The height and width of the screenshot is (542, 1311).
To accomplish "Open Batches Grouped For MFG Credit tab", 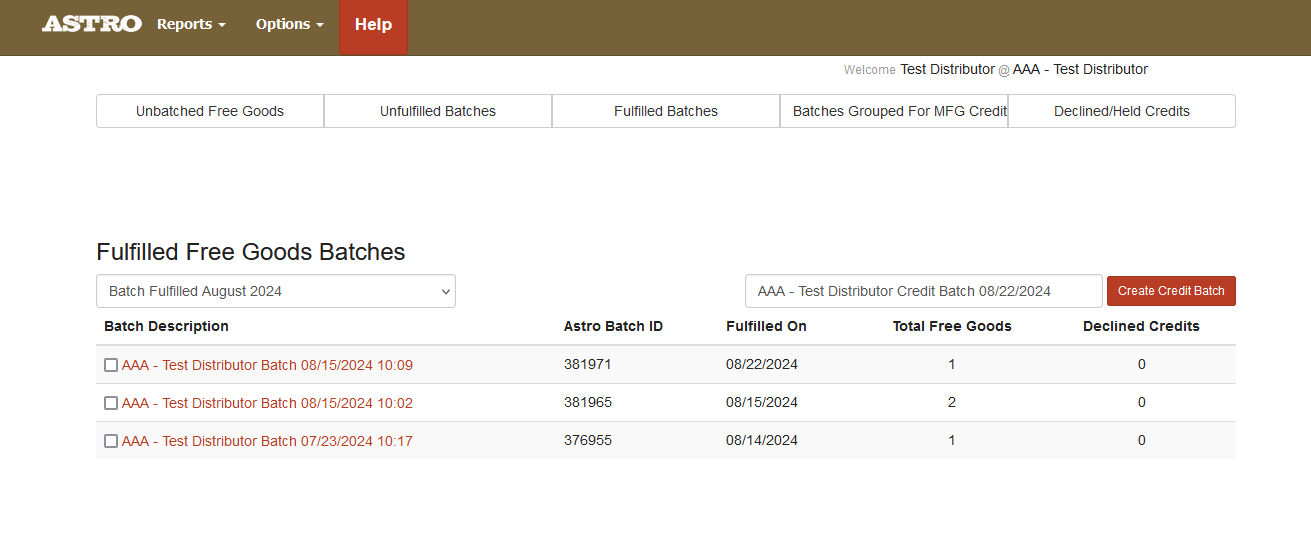I will click(x=894, y=111).
